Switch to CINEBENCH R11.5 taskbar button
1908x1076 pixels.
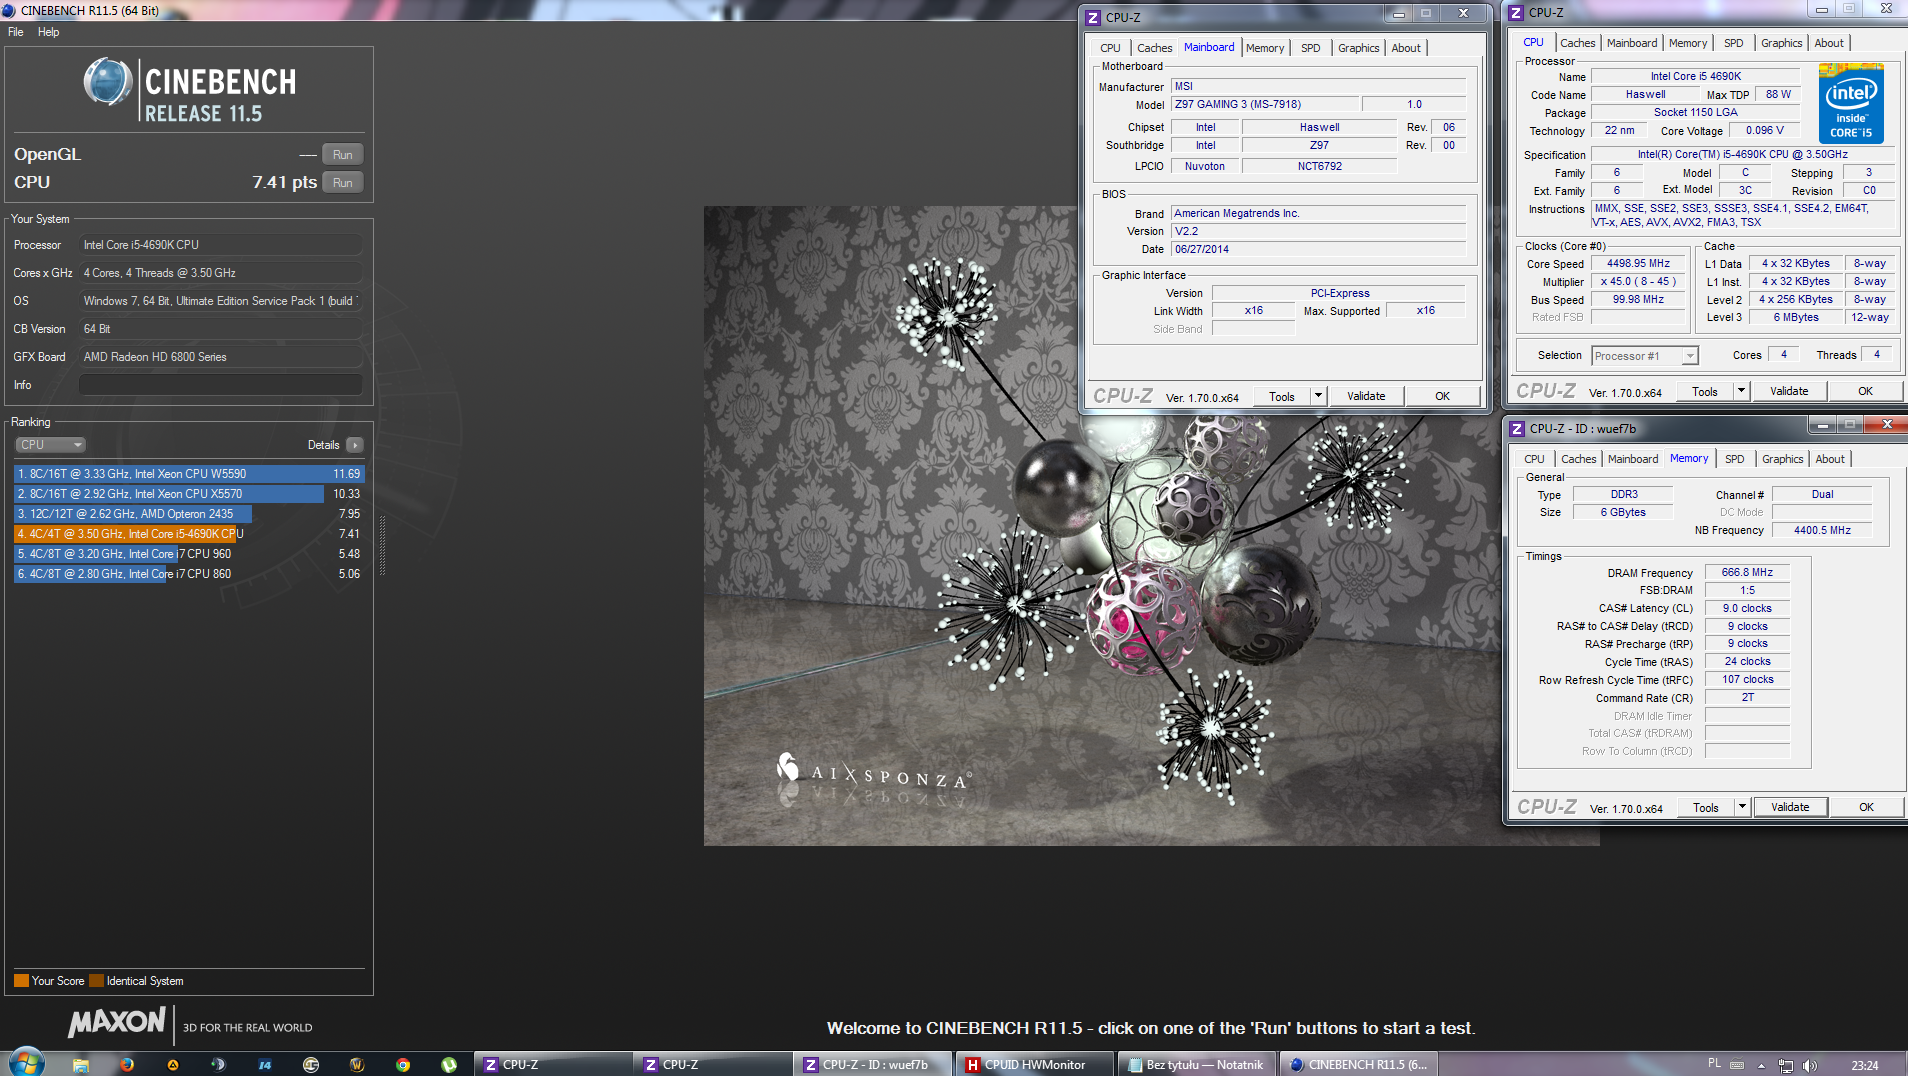pos(1359,1065)
